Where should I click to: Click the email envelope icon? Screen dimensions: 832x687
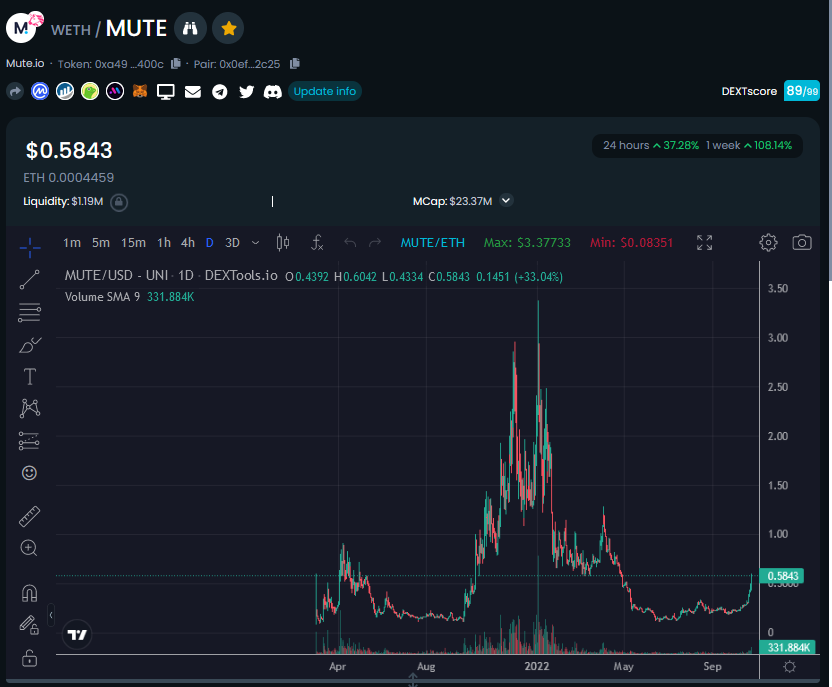(193, 92)
